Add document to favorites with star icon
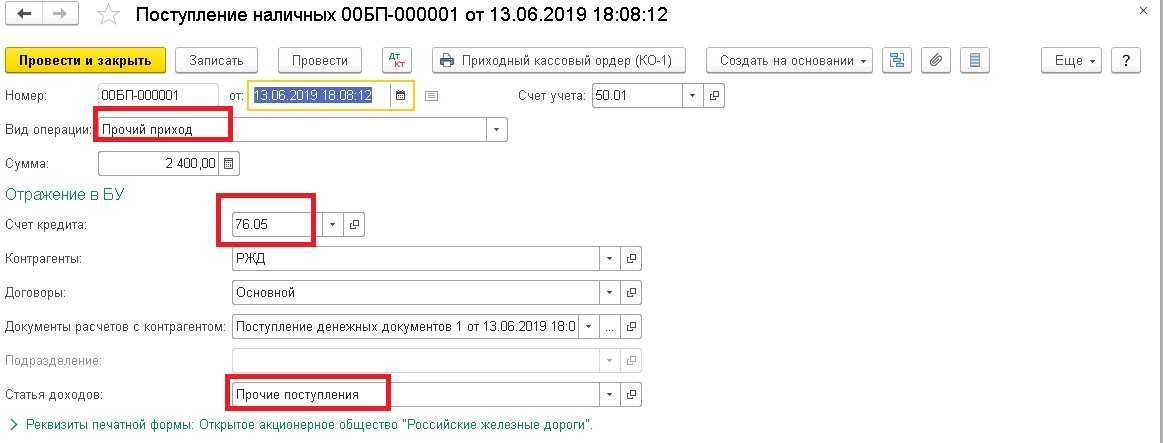The width and height of the screenshot is (1163, 443). (108, 15)
